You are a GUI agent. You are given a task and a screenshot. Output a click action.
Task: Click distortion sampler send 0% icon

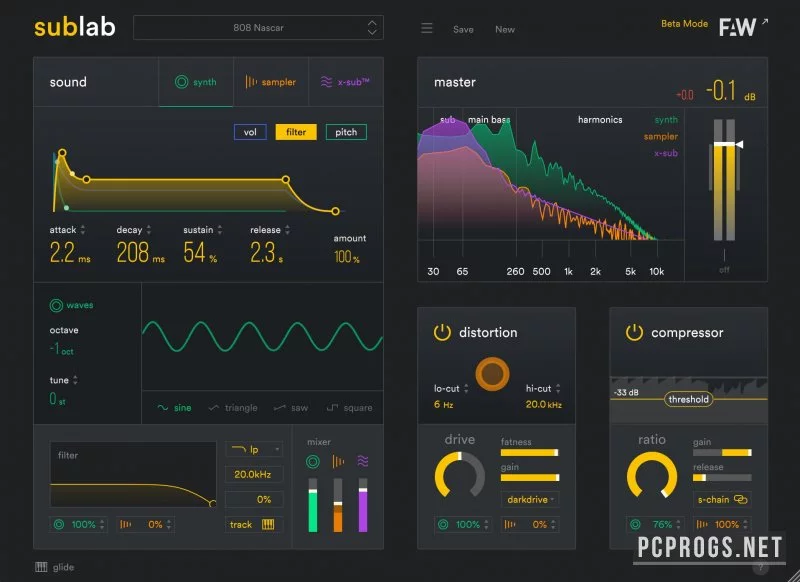tap(509, 524)
